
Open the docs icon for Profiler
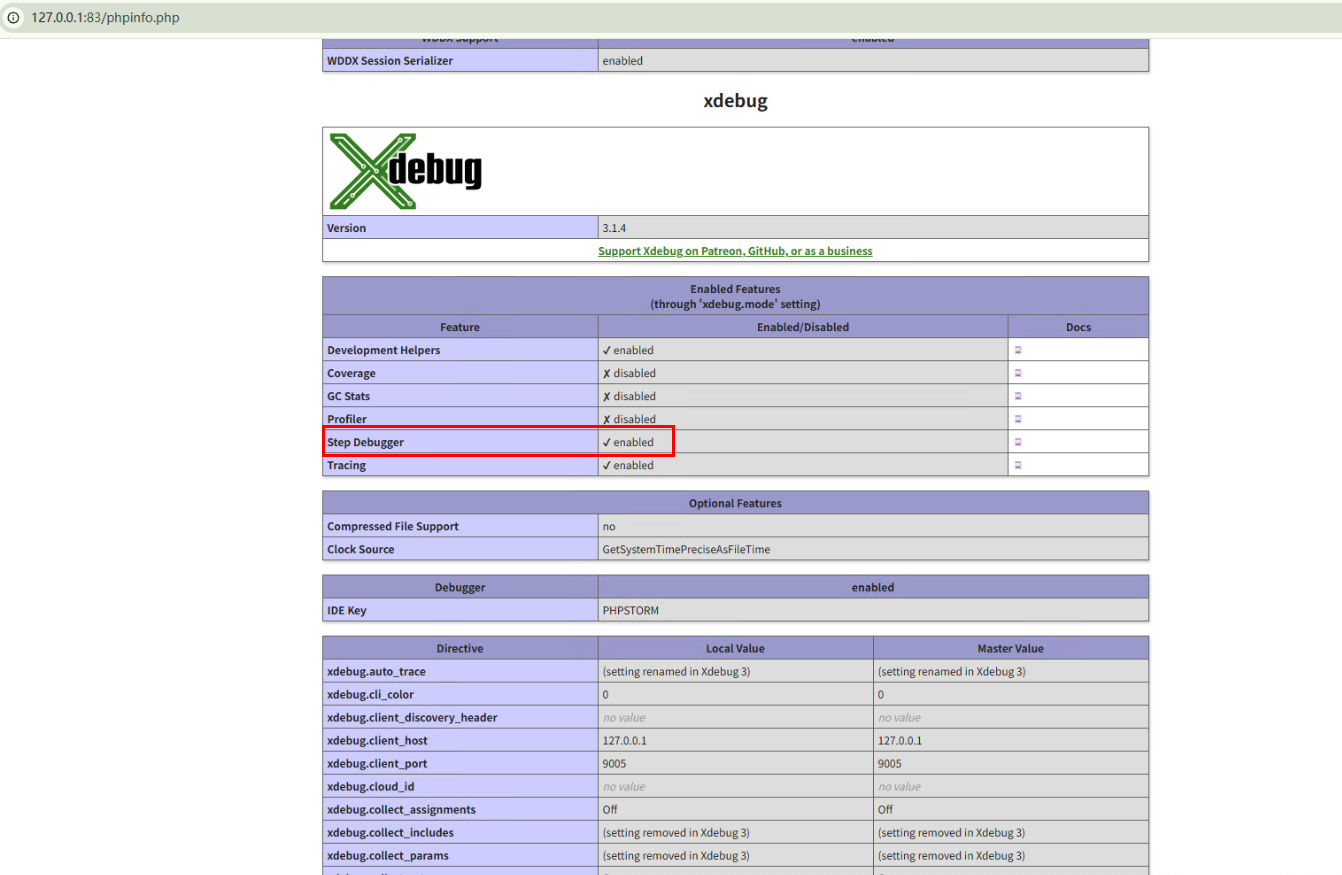pos(1018,419)
